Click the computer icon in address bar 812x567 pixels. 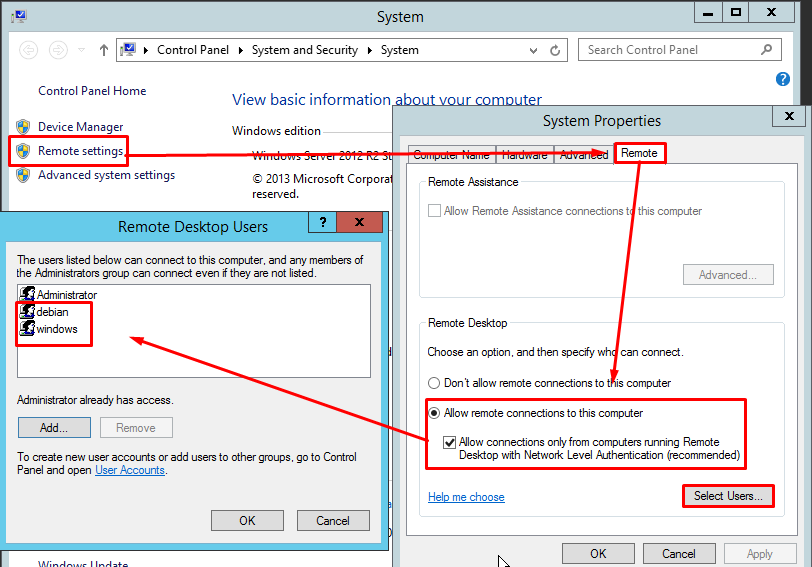pos(128,50)
